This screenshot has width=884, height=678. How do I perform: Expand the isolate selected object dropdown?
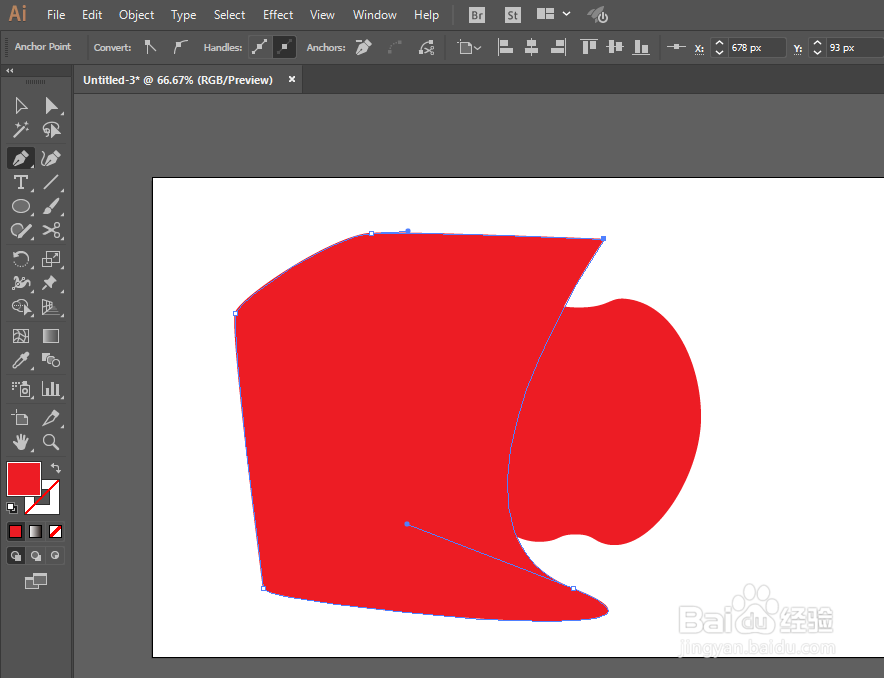468,47
